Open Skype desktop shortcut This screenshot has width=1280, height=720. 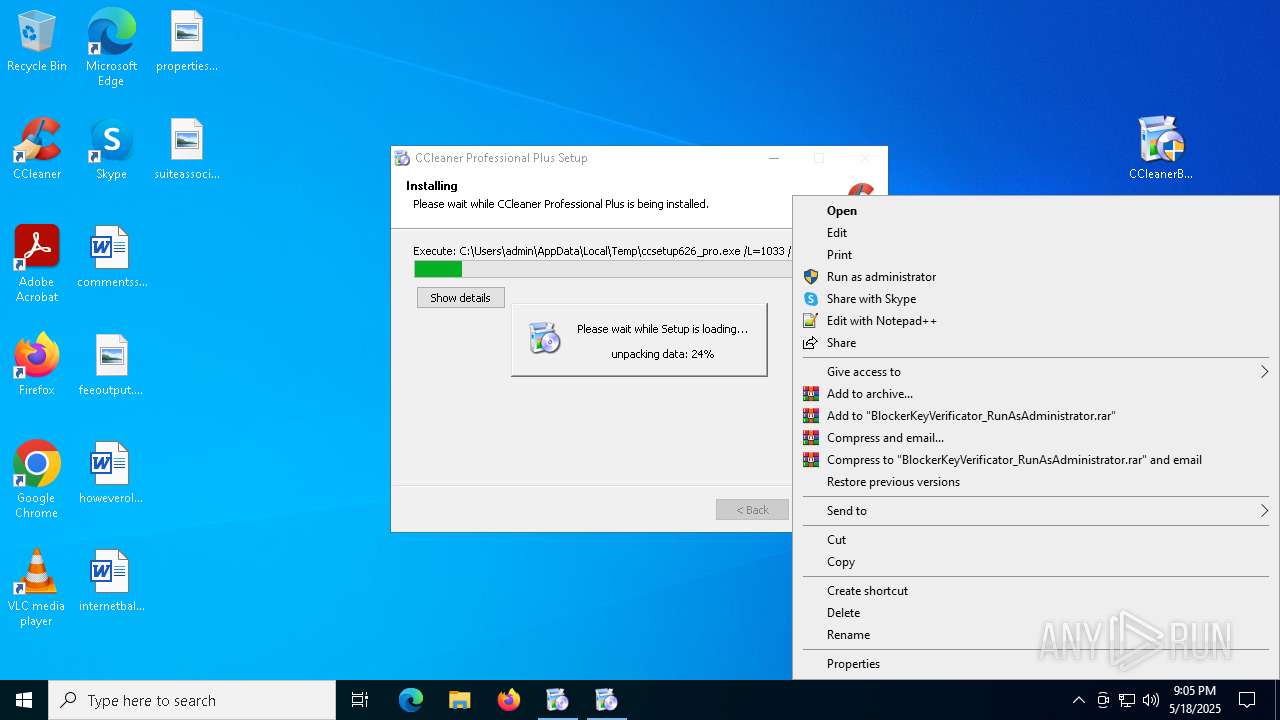(111, 150)
